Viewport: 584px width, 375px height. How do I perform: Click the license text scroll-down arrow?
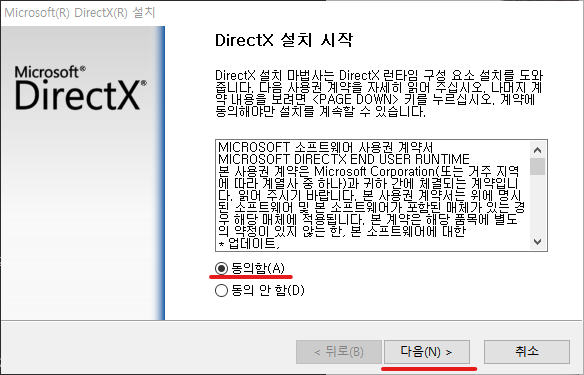click(537, 242)
